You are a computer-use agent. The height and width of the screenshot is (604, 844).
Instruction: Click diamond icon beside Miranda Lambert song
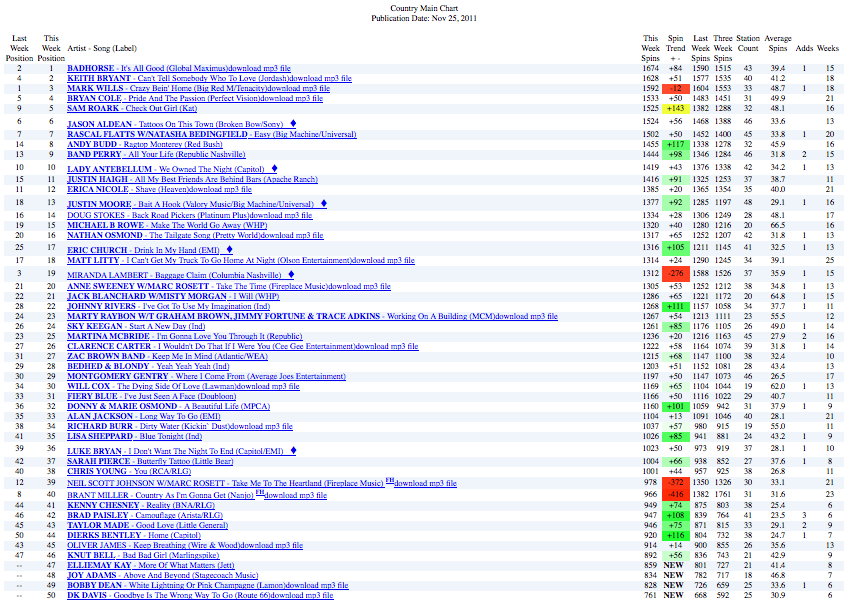pos(291,275)
